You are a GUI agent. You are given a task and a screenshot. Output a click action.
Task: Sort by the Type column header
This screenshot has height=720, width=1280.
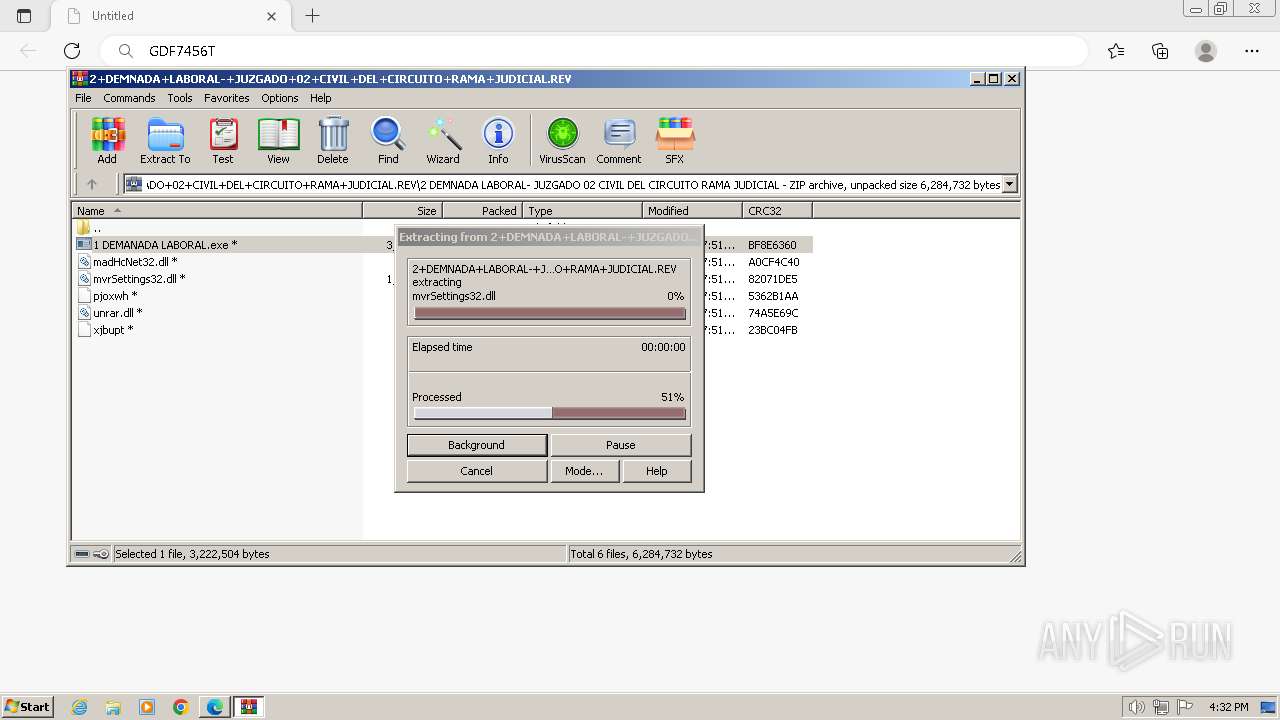click(582, 211)
